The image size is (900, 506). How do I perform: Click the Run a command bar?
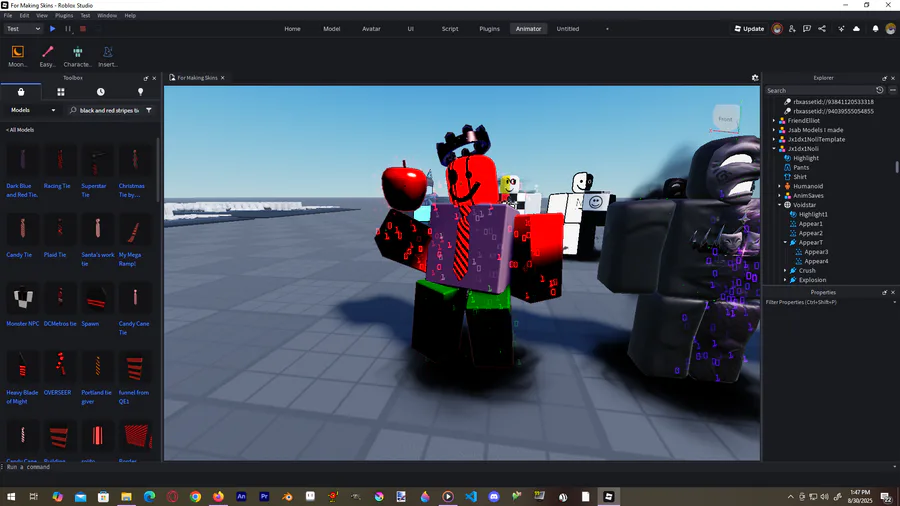(x=448, y=467)
